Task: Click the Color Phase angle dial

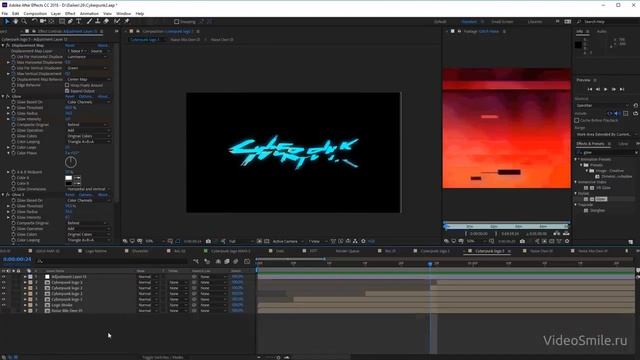Action: click(71, 162)
